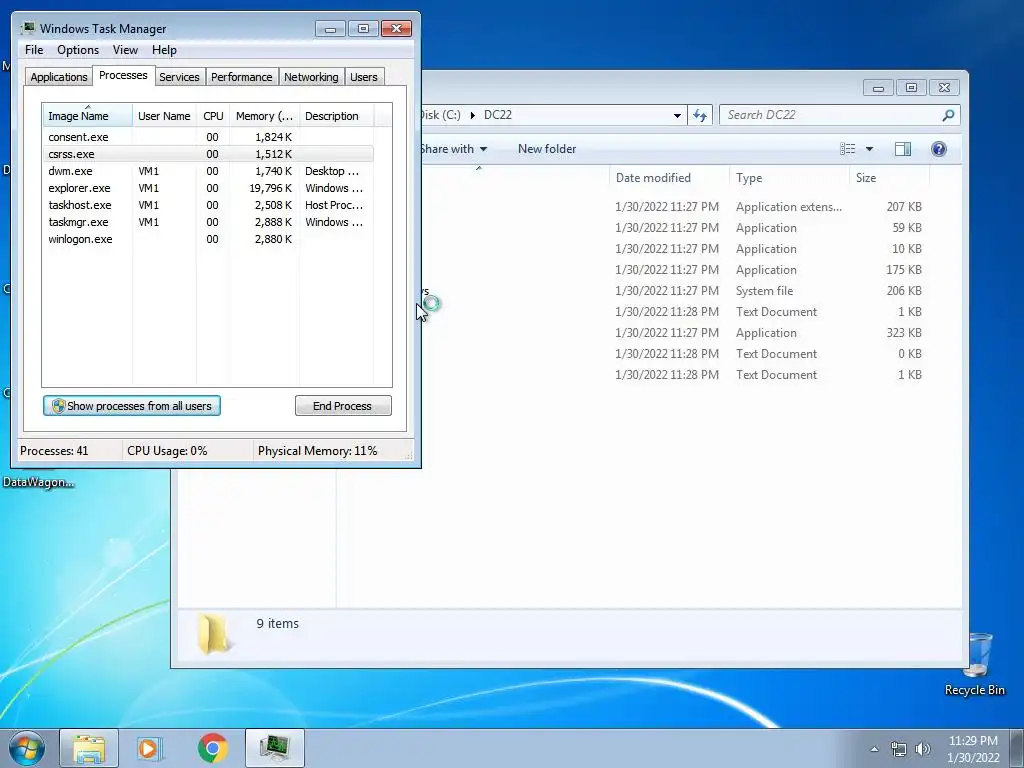
Task: Click the folder icon in details pane
Action: pos(214,633)
